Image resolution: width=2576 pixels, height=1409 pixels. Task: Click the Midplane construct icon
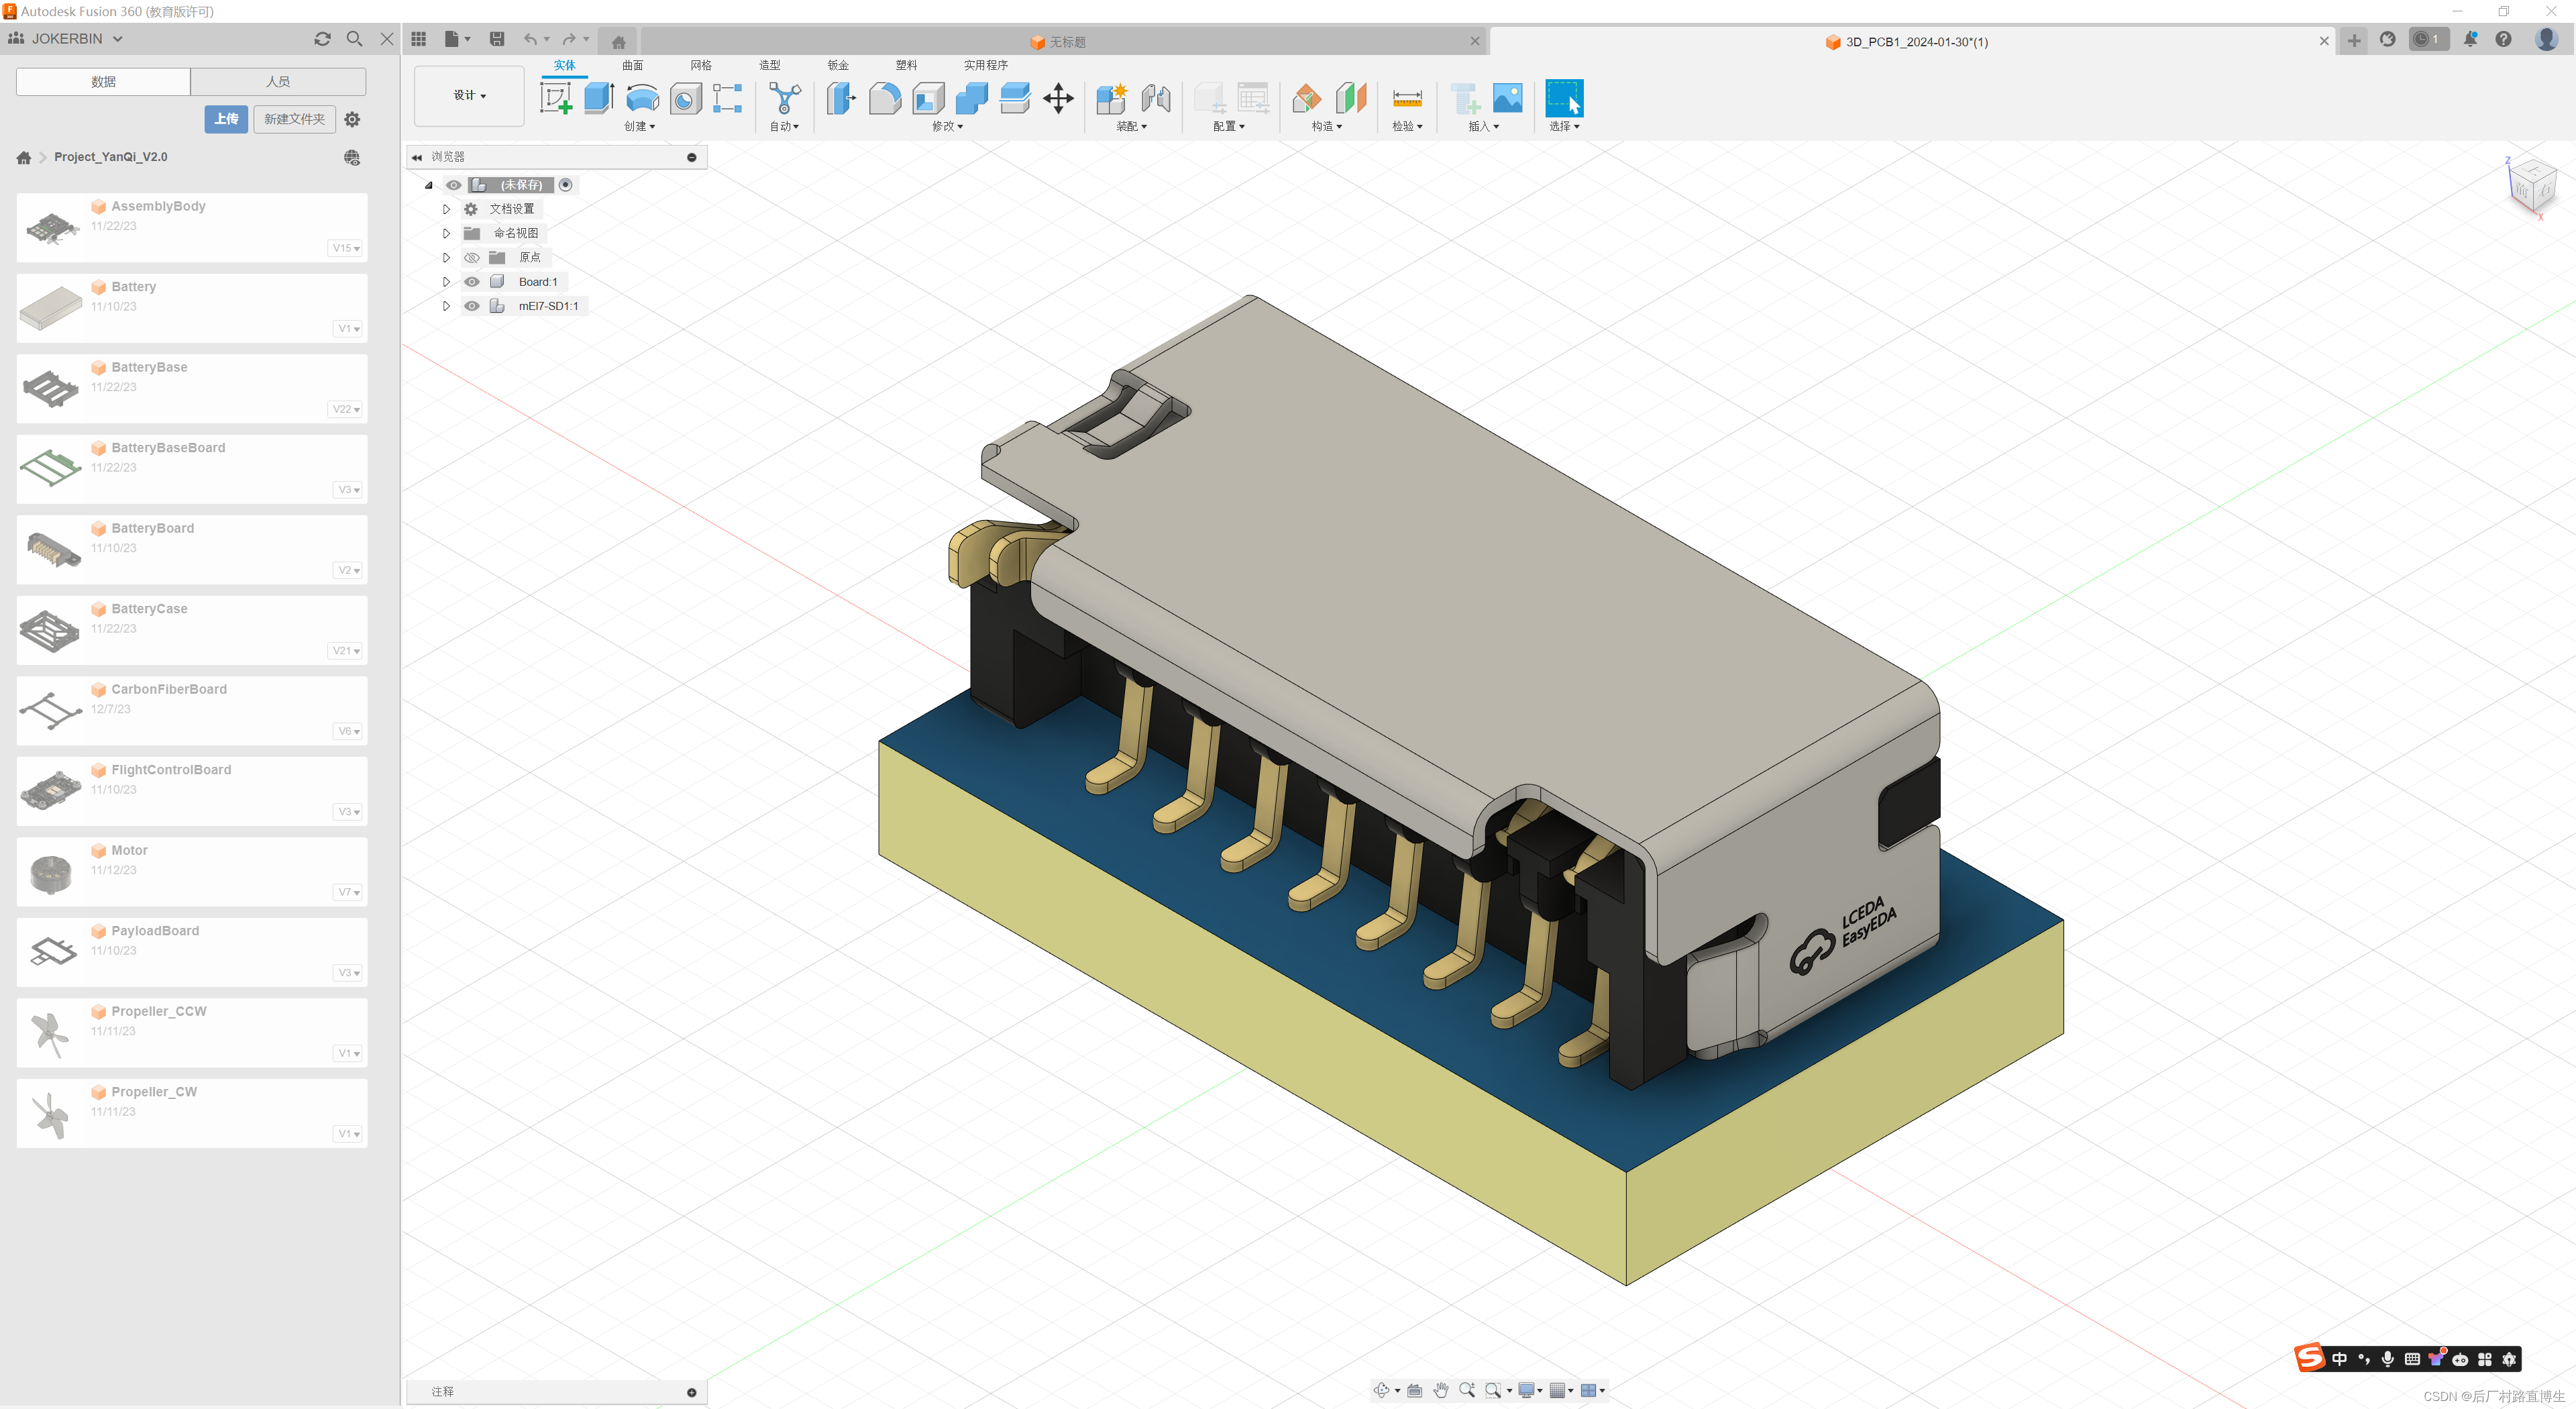[x=1351, y=98]
